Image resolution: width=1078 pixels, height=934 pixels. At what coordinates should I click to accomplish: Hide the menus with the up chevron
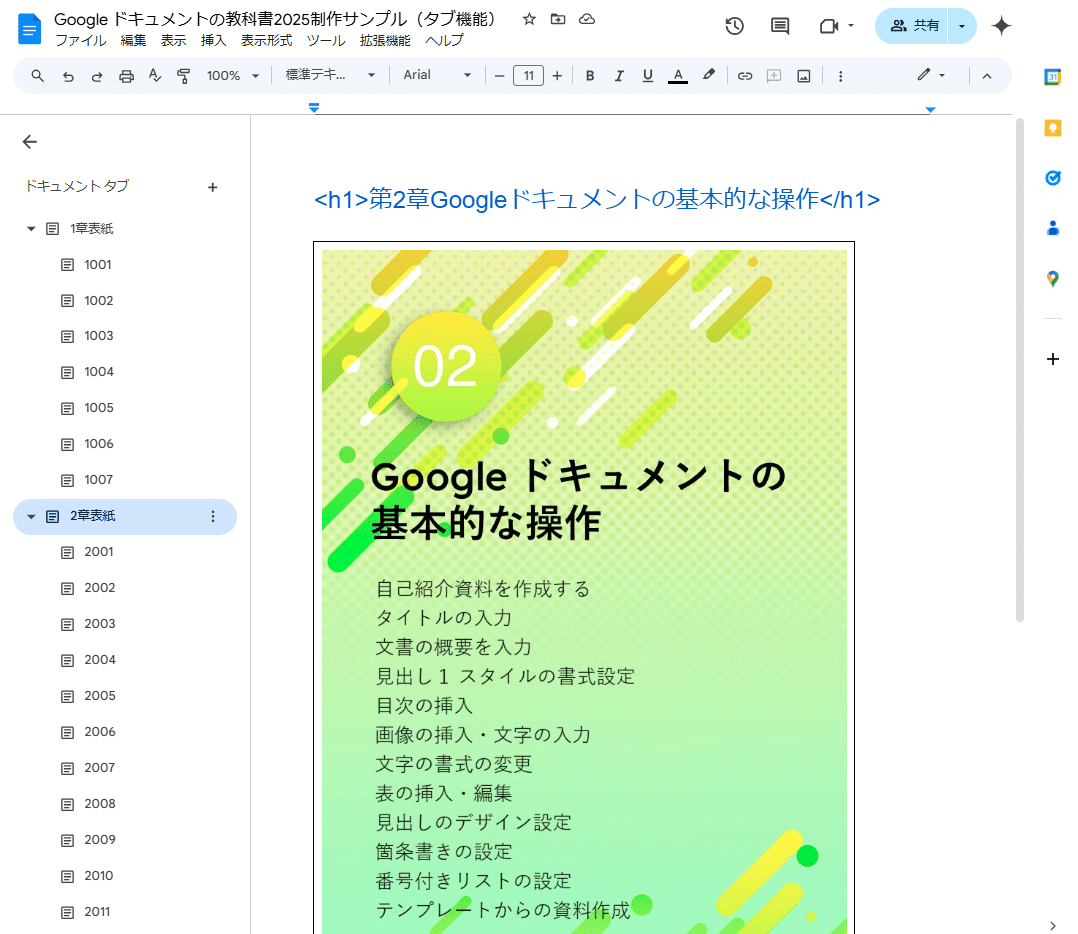987,76
